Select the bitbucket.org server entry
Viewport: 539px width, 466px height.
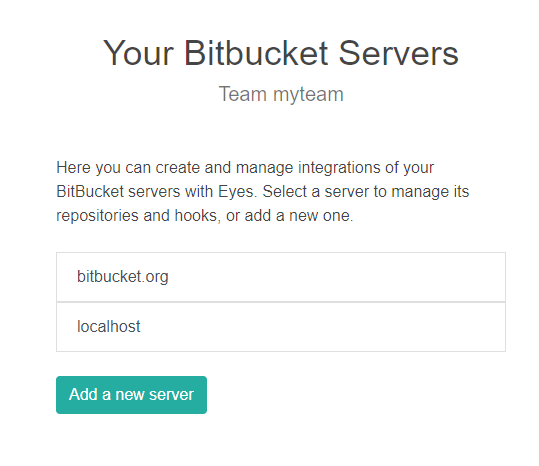point(281,277)
